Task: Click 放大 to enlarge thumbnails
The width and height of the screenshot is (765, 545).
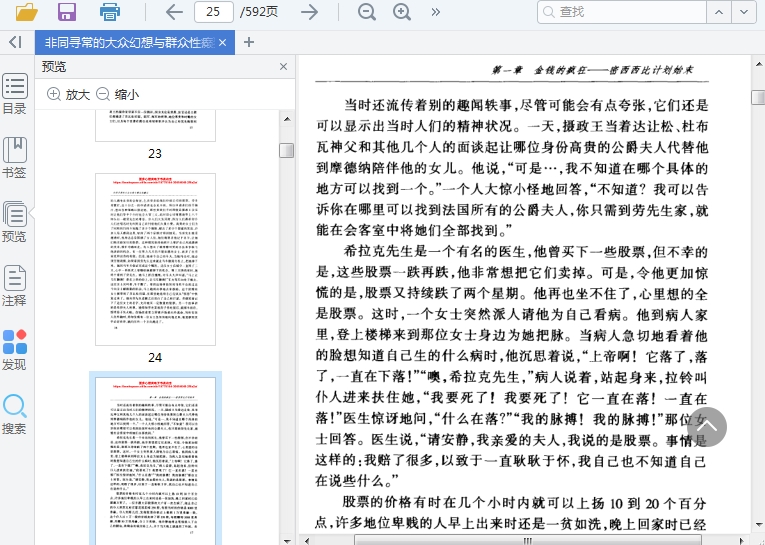Action: point(69,94)
